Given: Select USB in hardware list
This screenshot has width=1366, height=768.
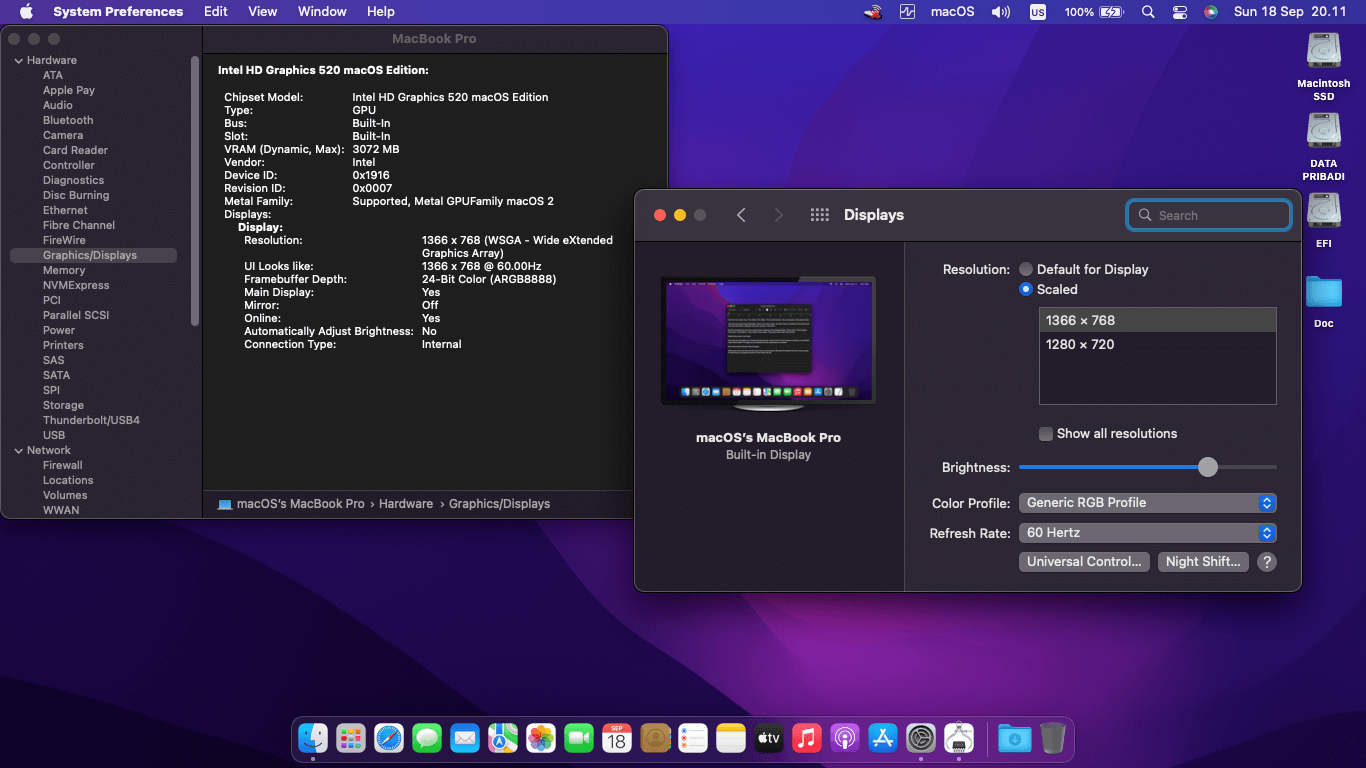Looking at the screenshot, I should 54,435.
